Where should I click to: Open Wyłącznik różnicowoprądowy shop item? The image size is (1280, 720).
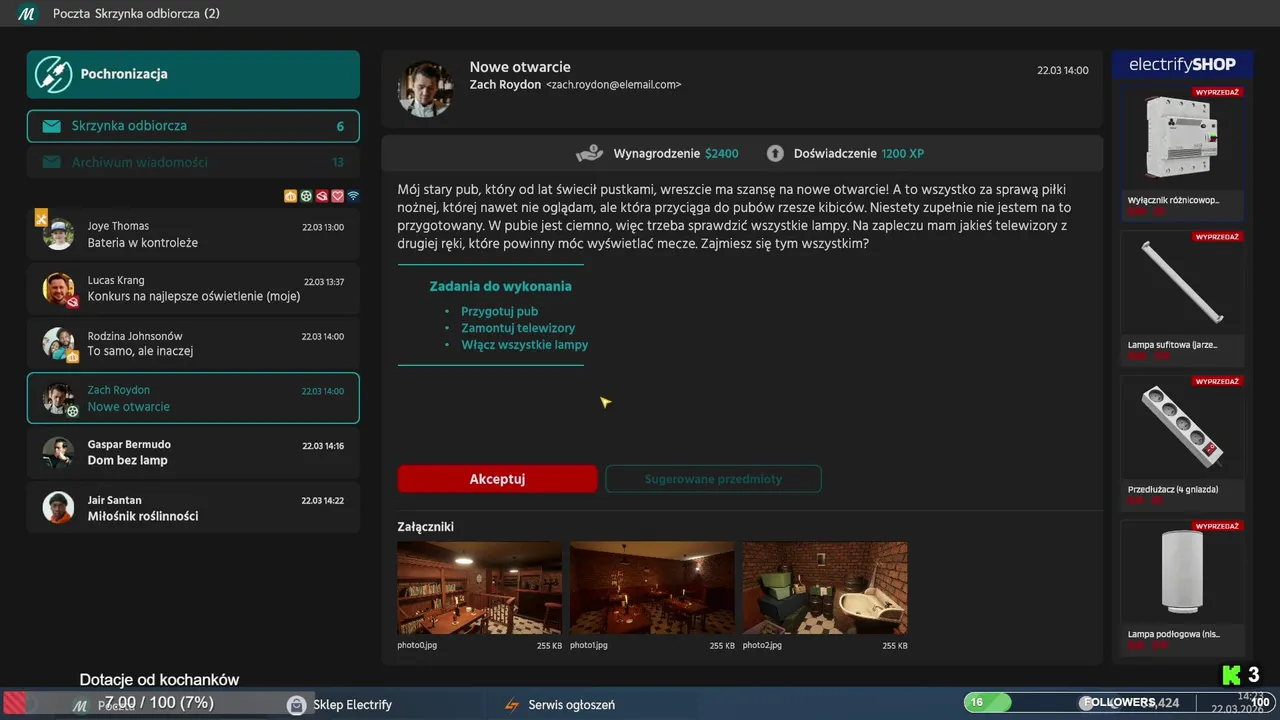1182,153
